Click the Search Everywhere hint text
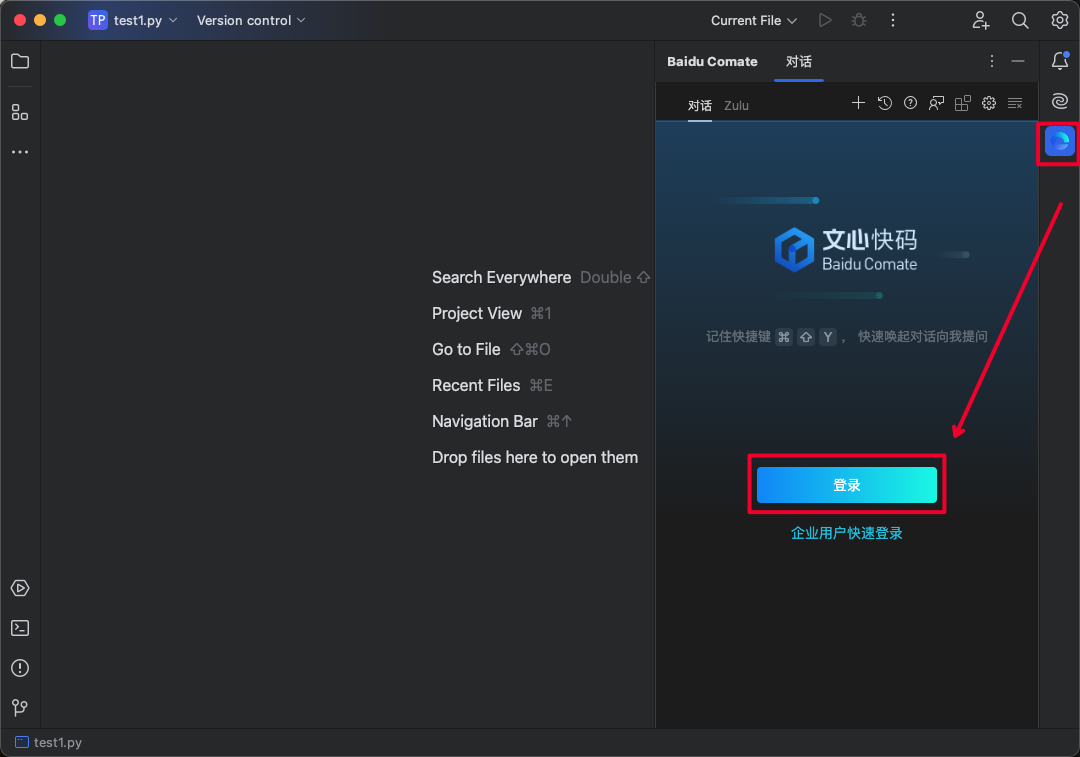1080x757 pixels. pos(501,278)
